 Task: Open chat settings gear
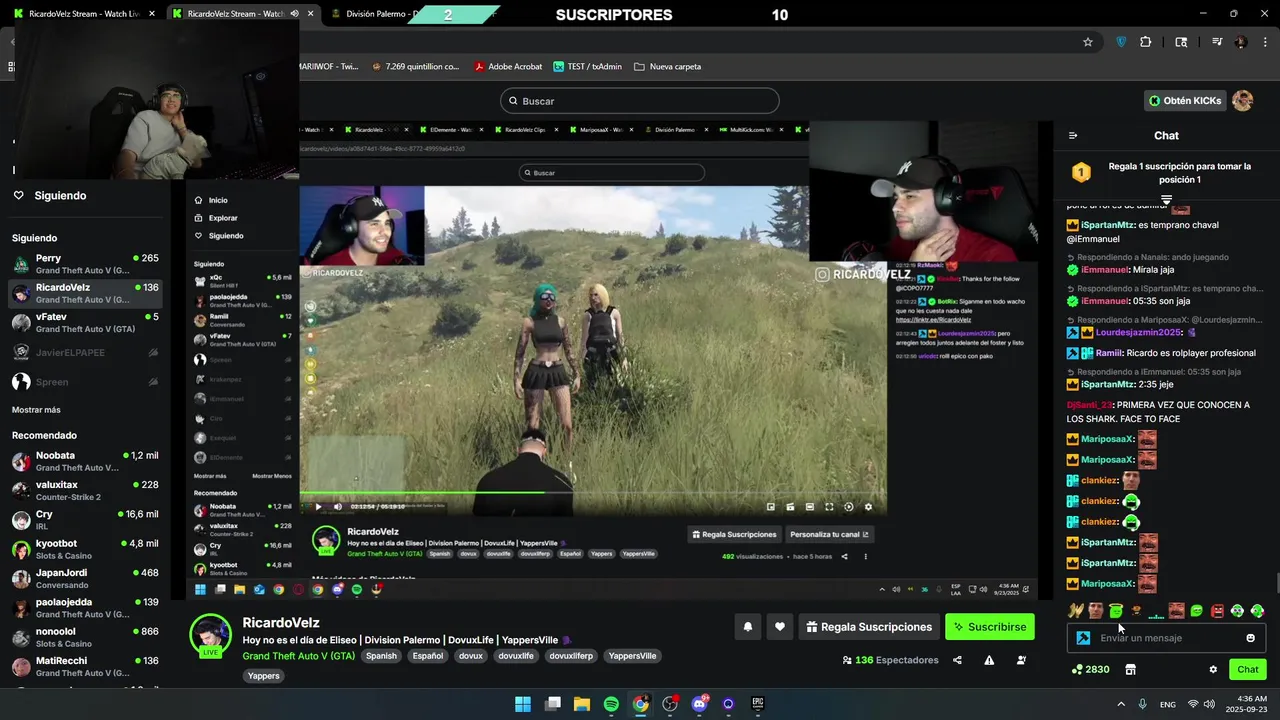click(x=1213, y=670)
